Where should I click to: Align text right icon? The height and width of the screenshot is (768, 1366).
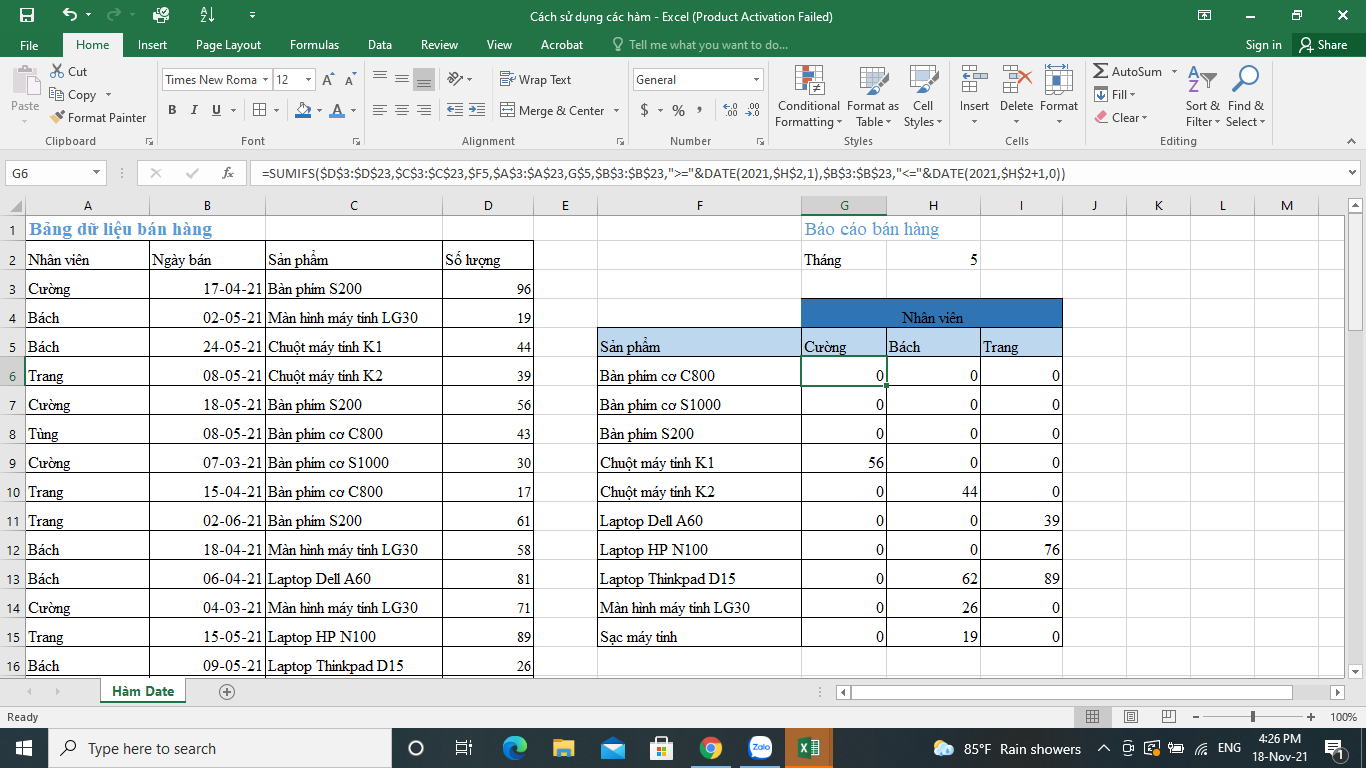click(x=424, y=110)
